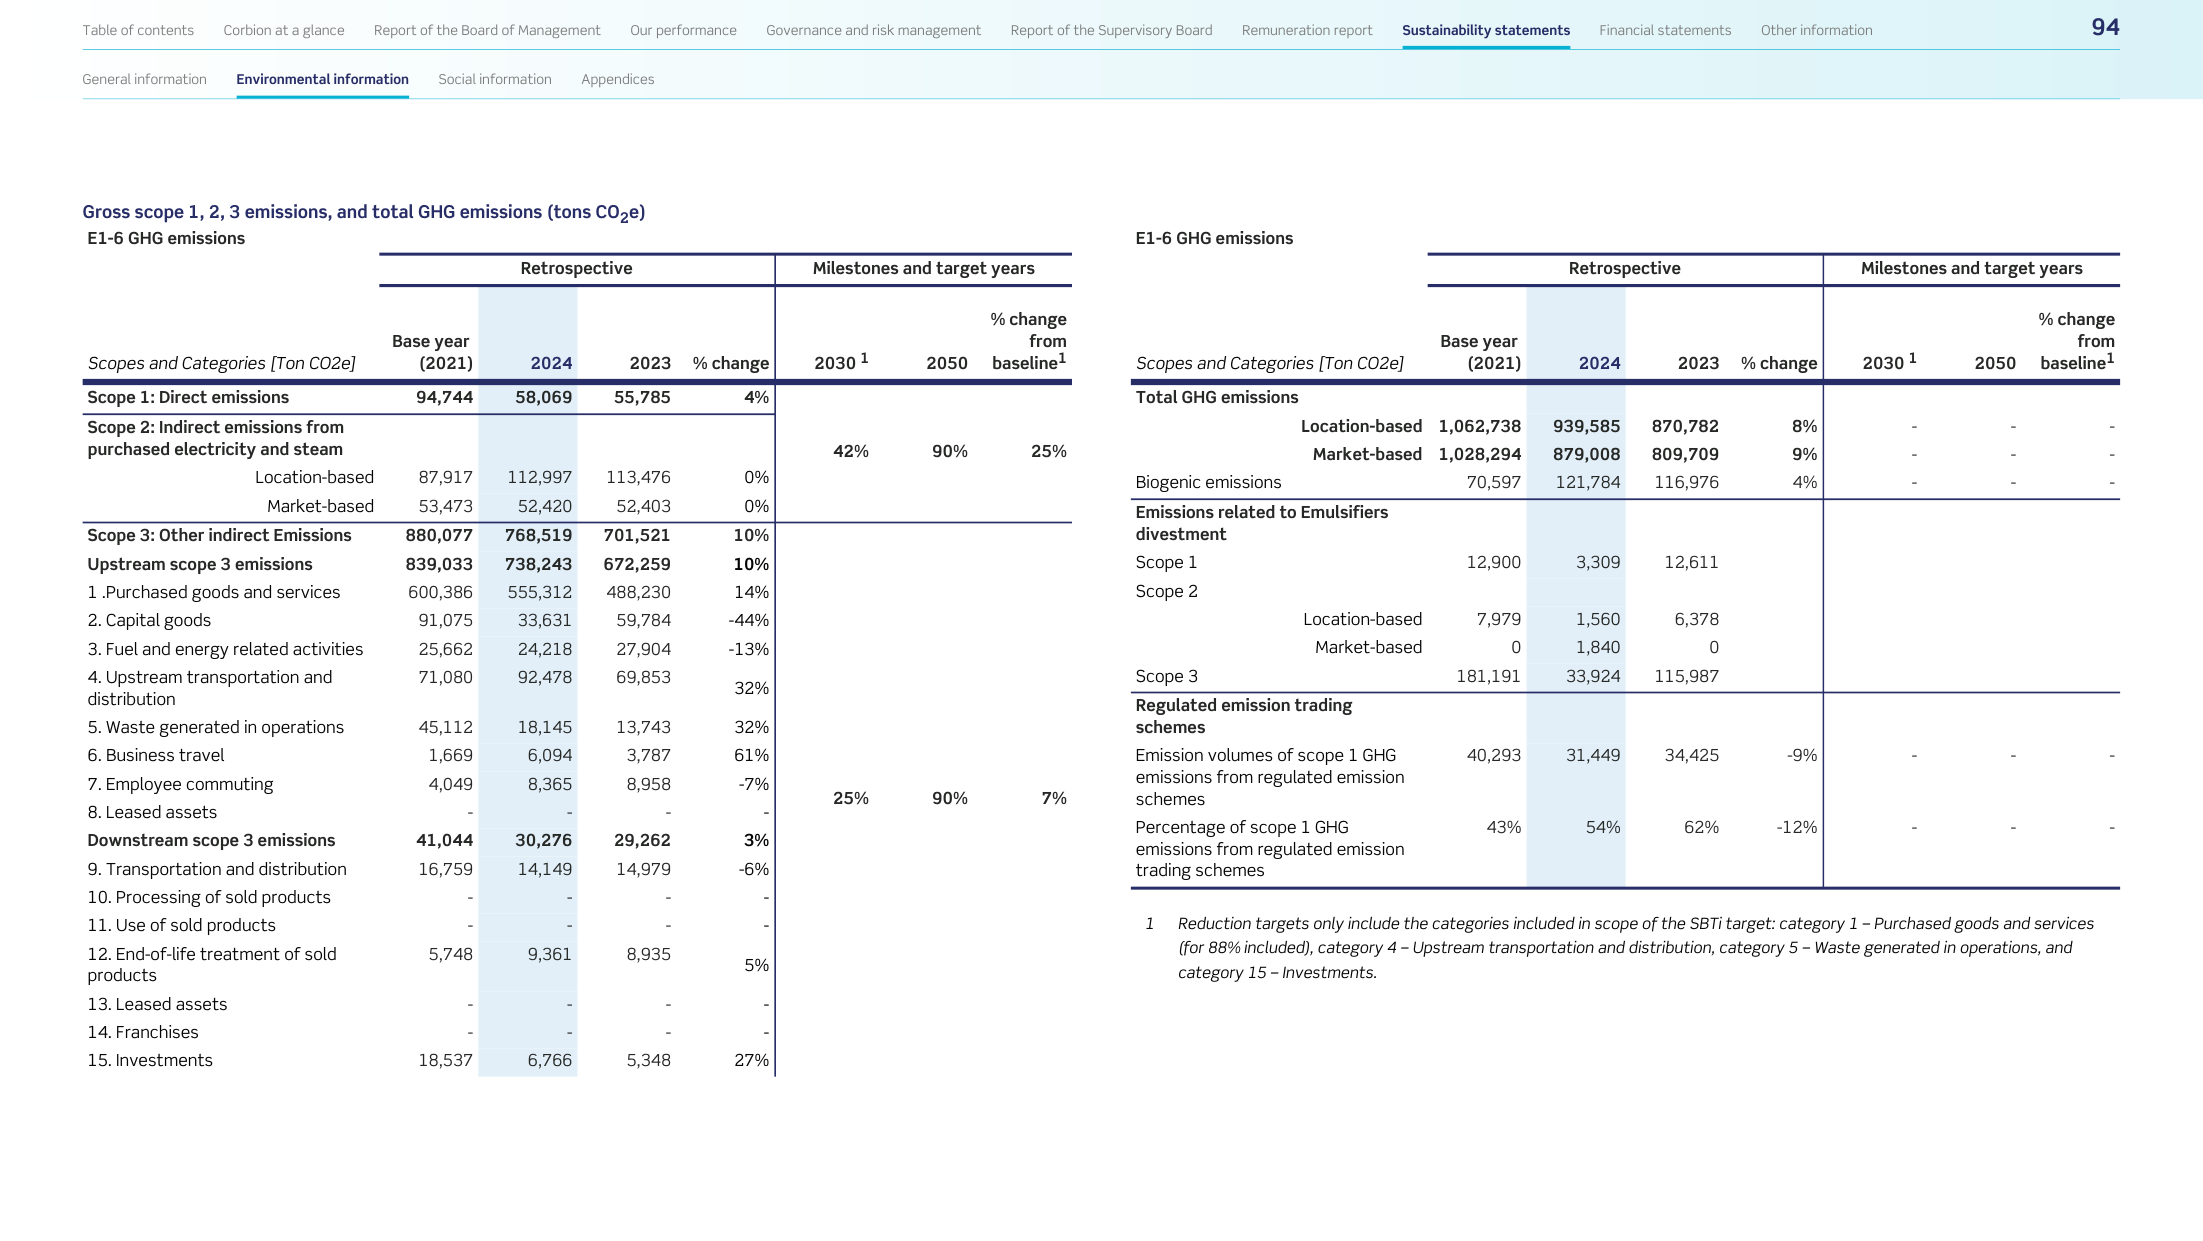This screenshot has width=2203, height=1241.
Task: Click Regulated emission trading schemes heading
Action: point(1243,716)
